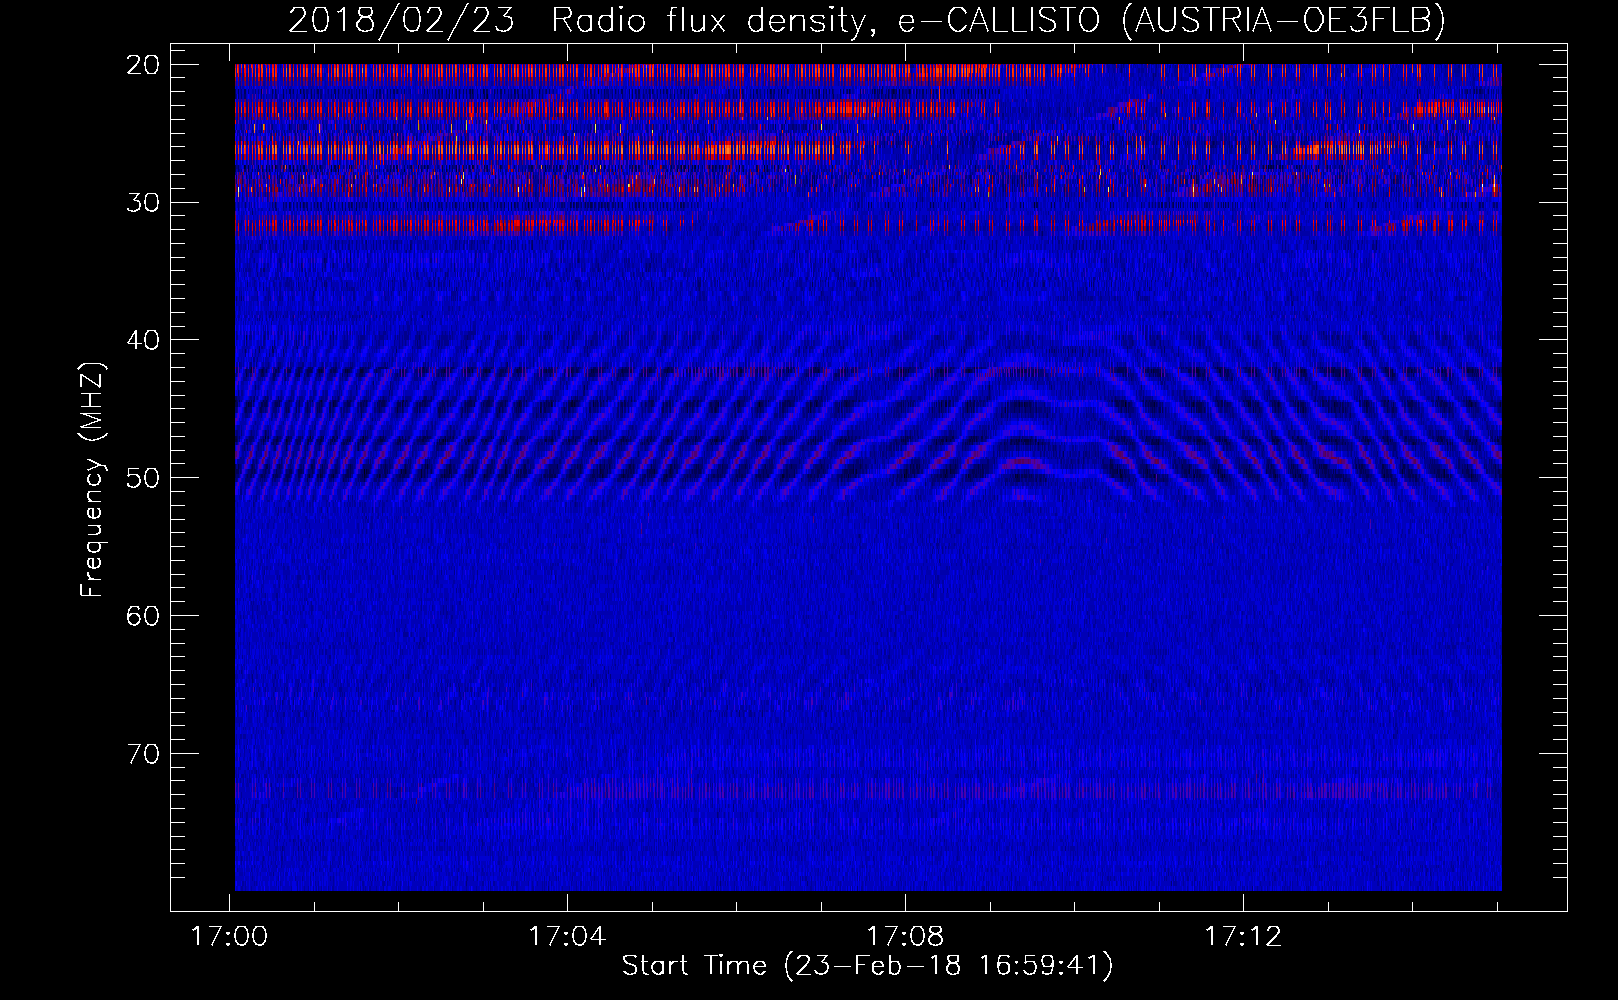Select the 17:08 time tick label
This screenshot has width=1618, height=1000.
[x=905, y=937]
